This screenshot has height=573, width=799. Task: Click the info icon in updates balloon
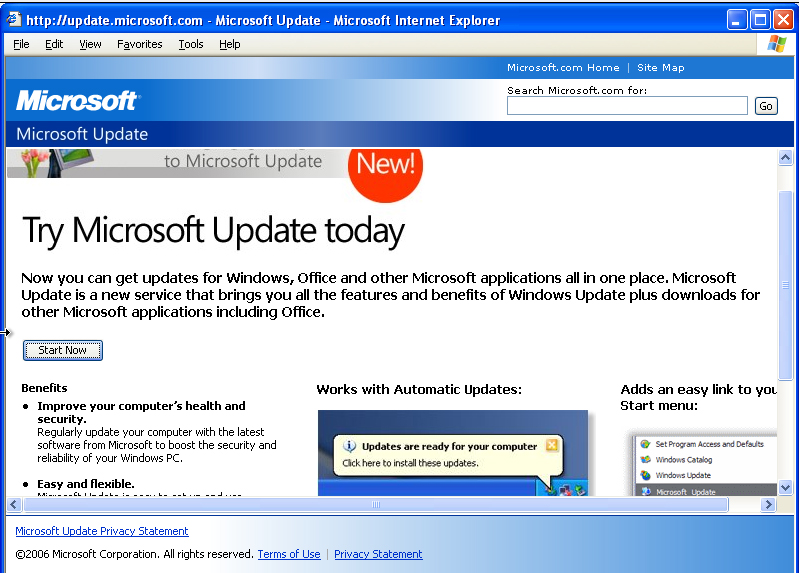pos(350,447)
